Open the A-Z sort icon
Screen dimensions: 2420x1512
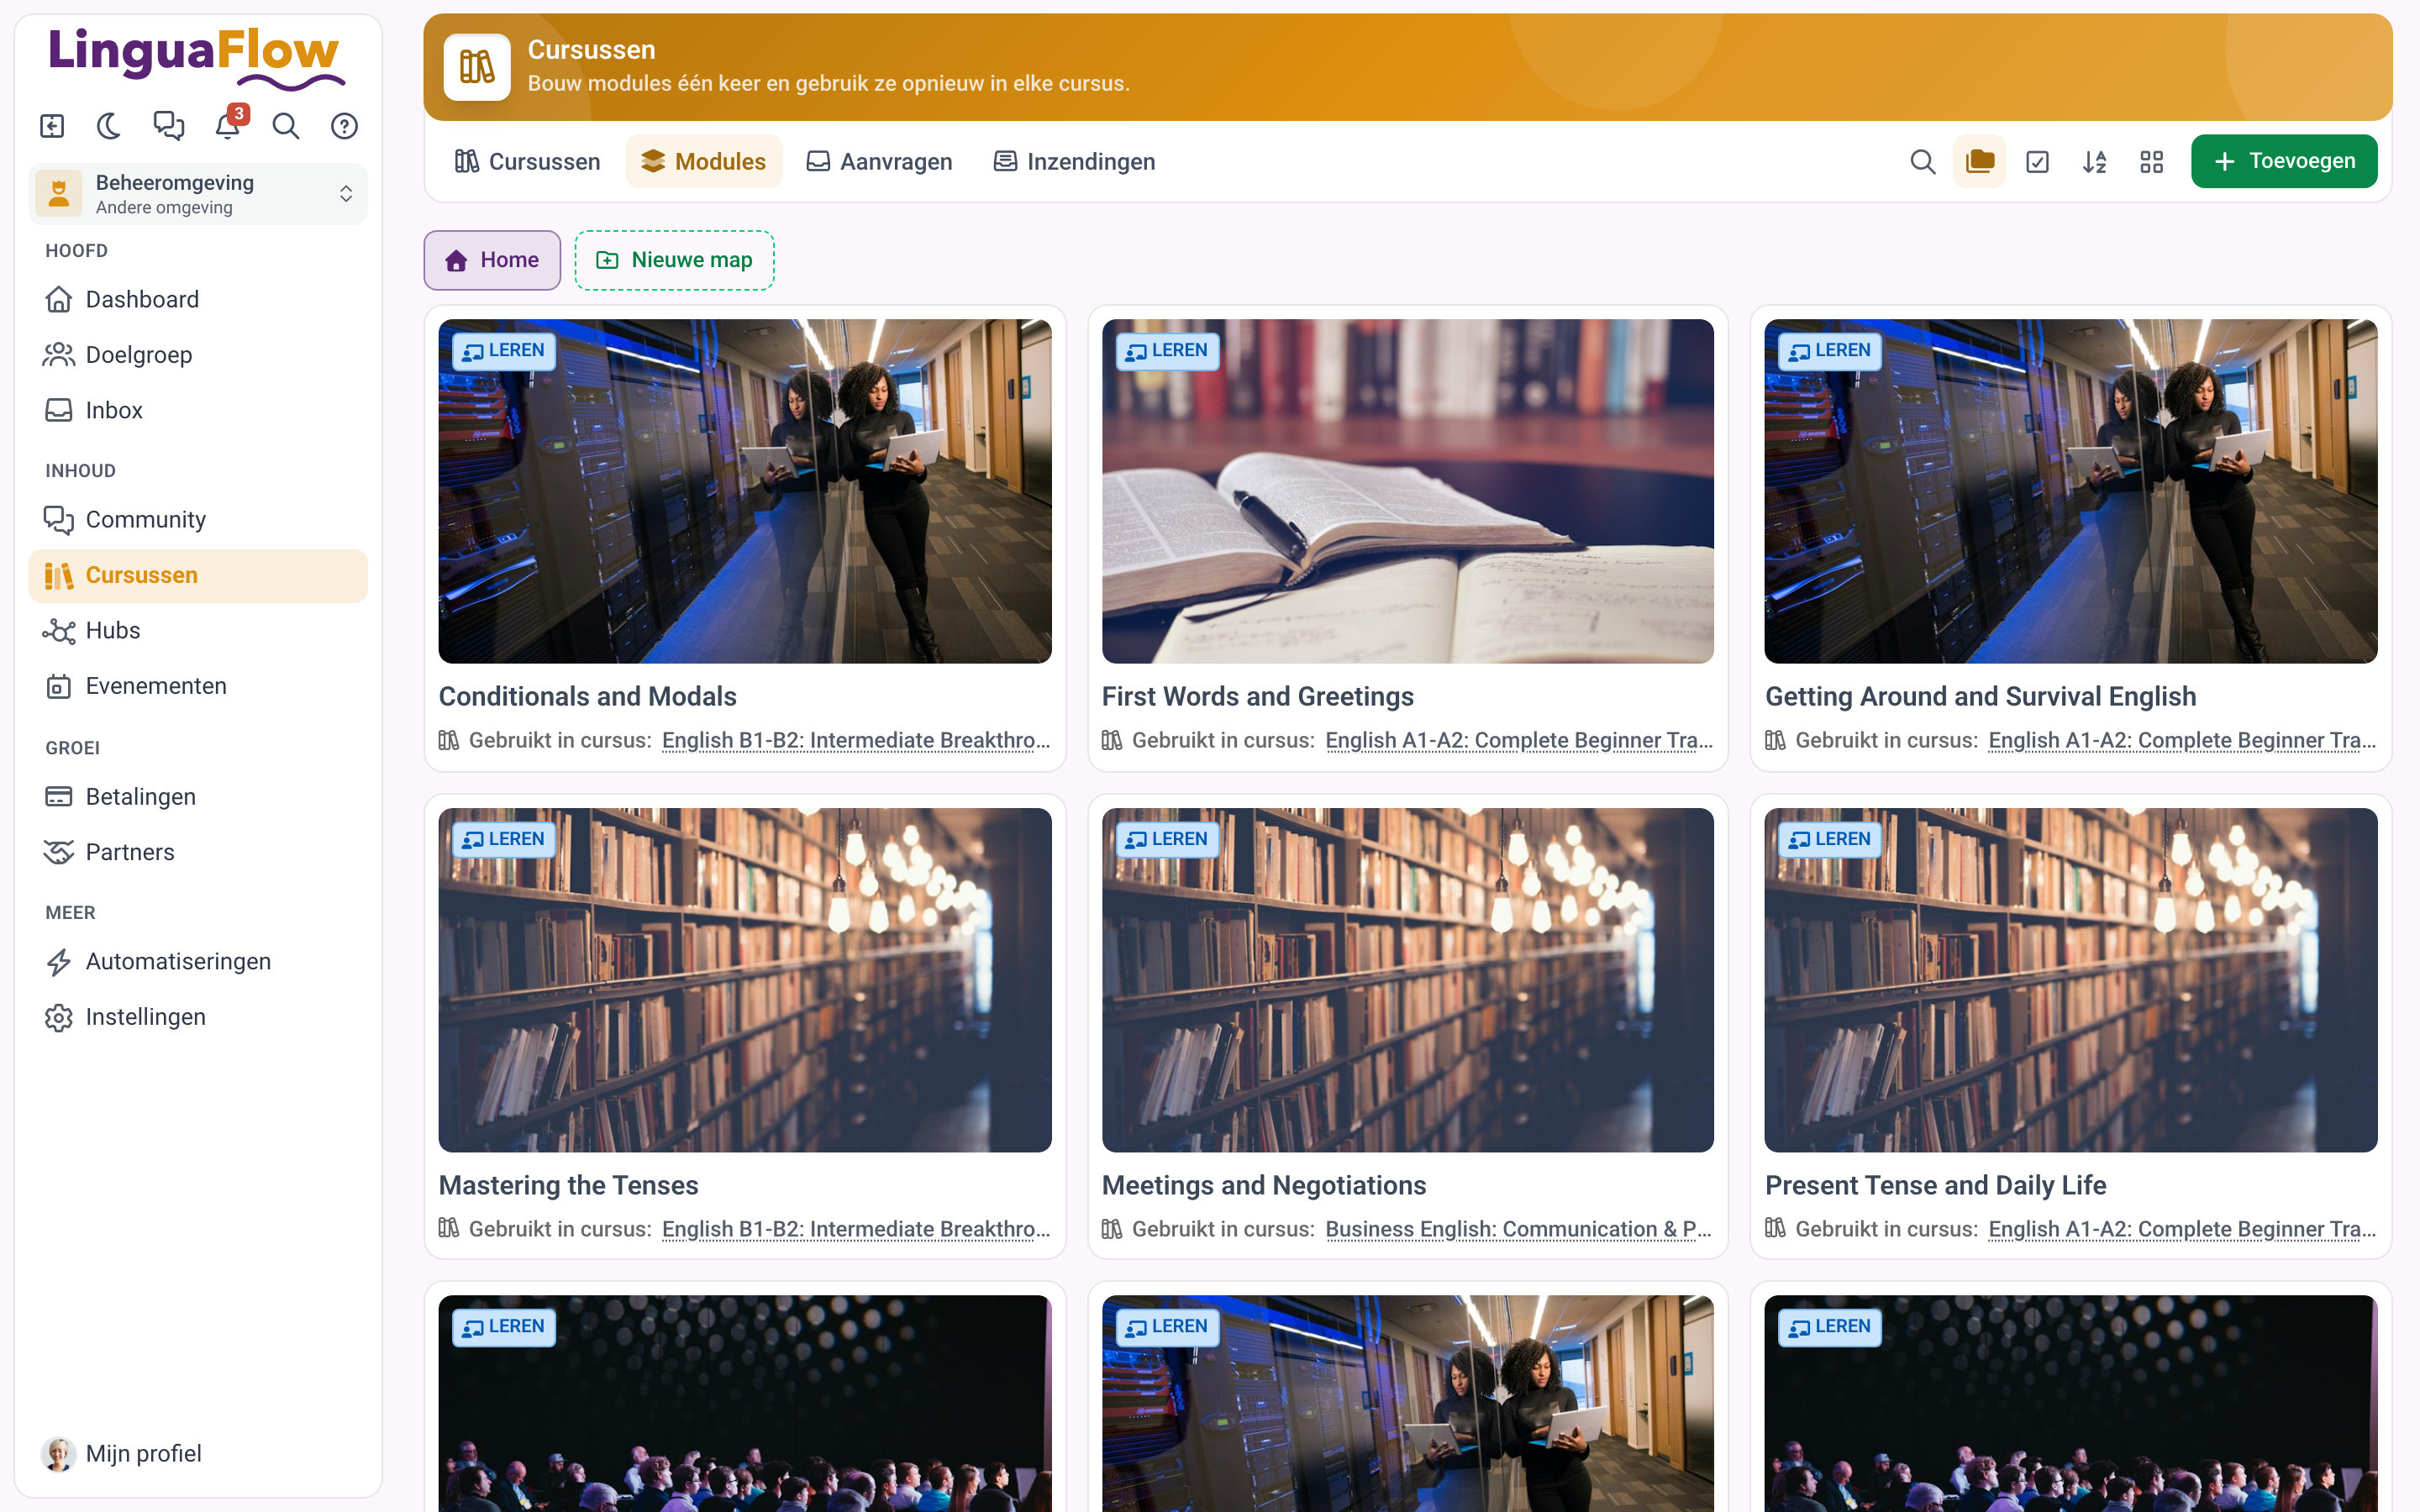(2094, 161)
